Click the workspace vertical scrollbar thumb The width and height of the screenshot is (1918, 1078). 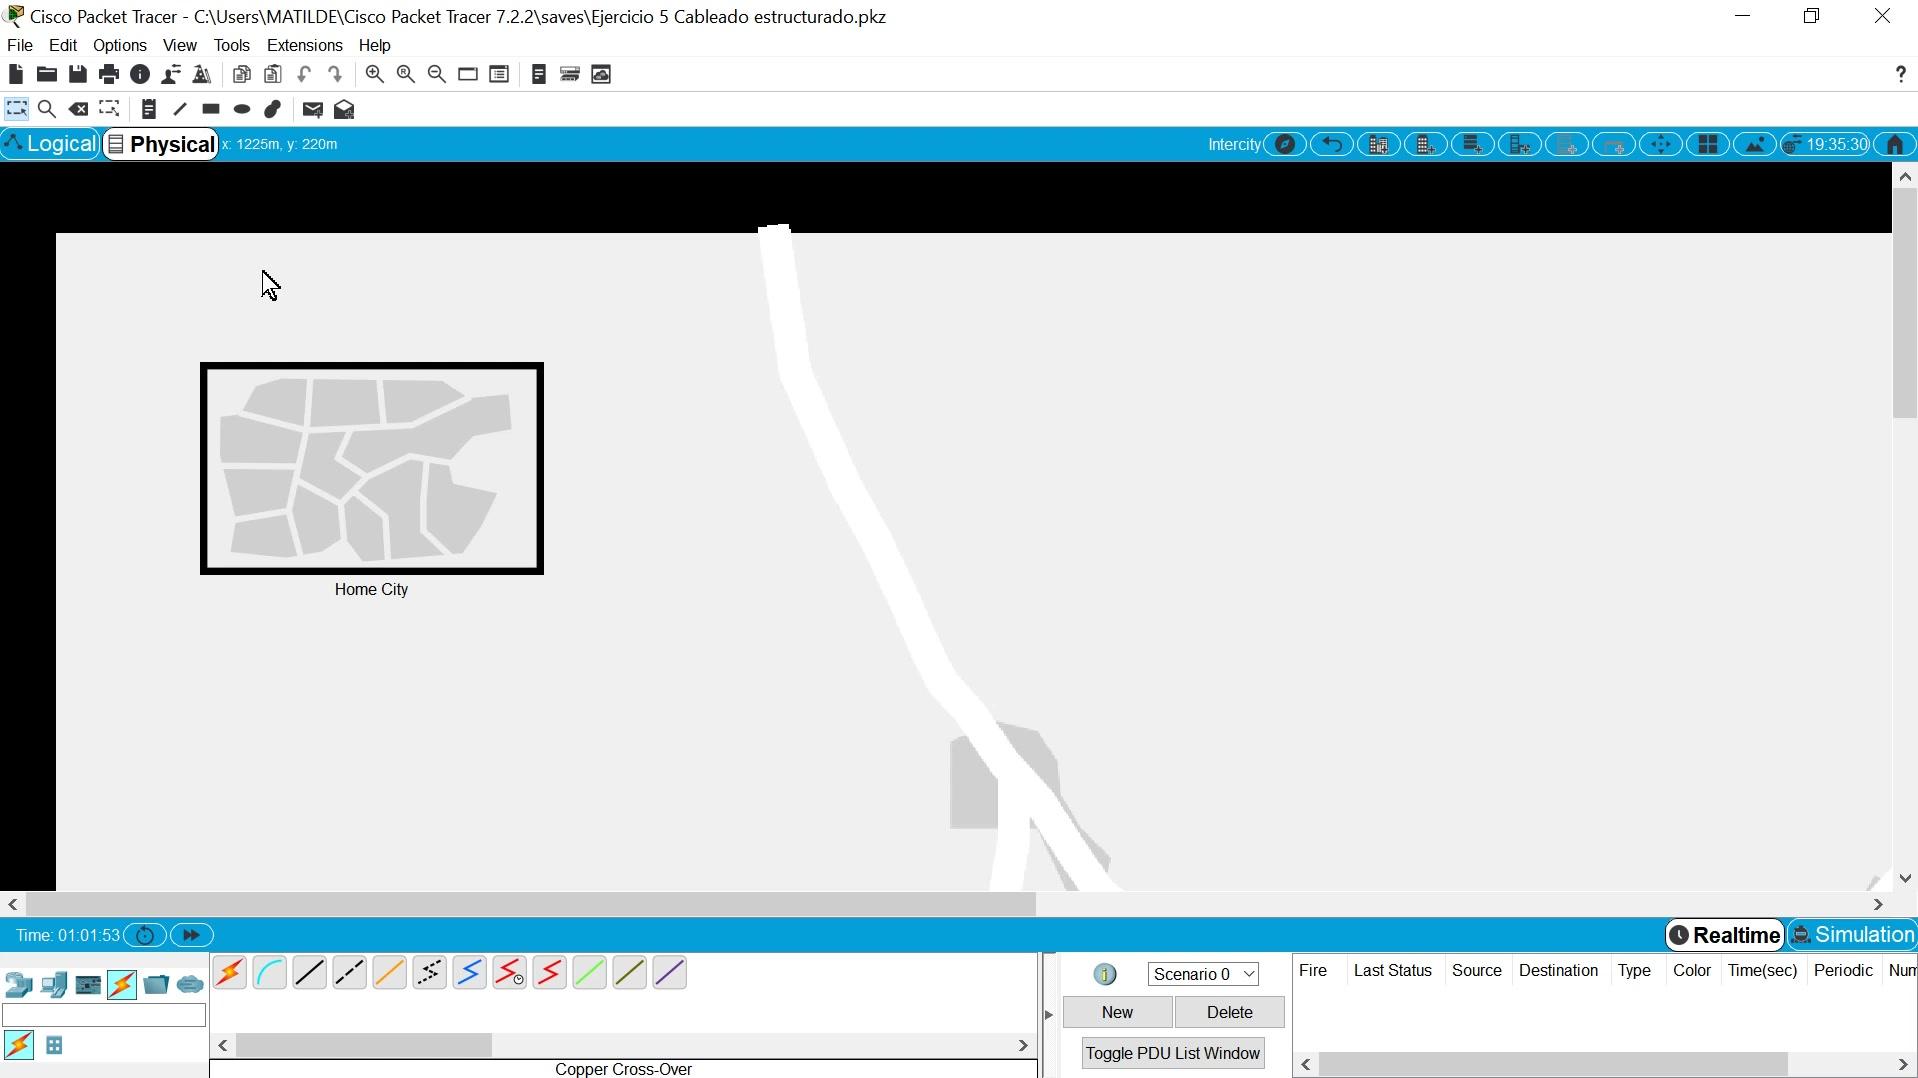coord(1906,304)
